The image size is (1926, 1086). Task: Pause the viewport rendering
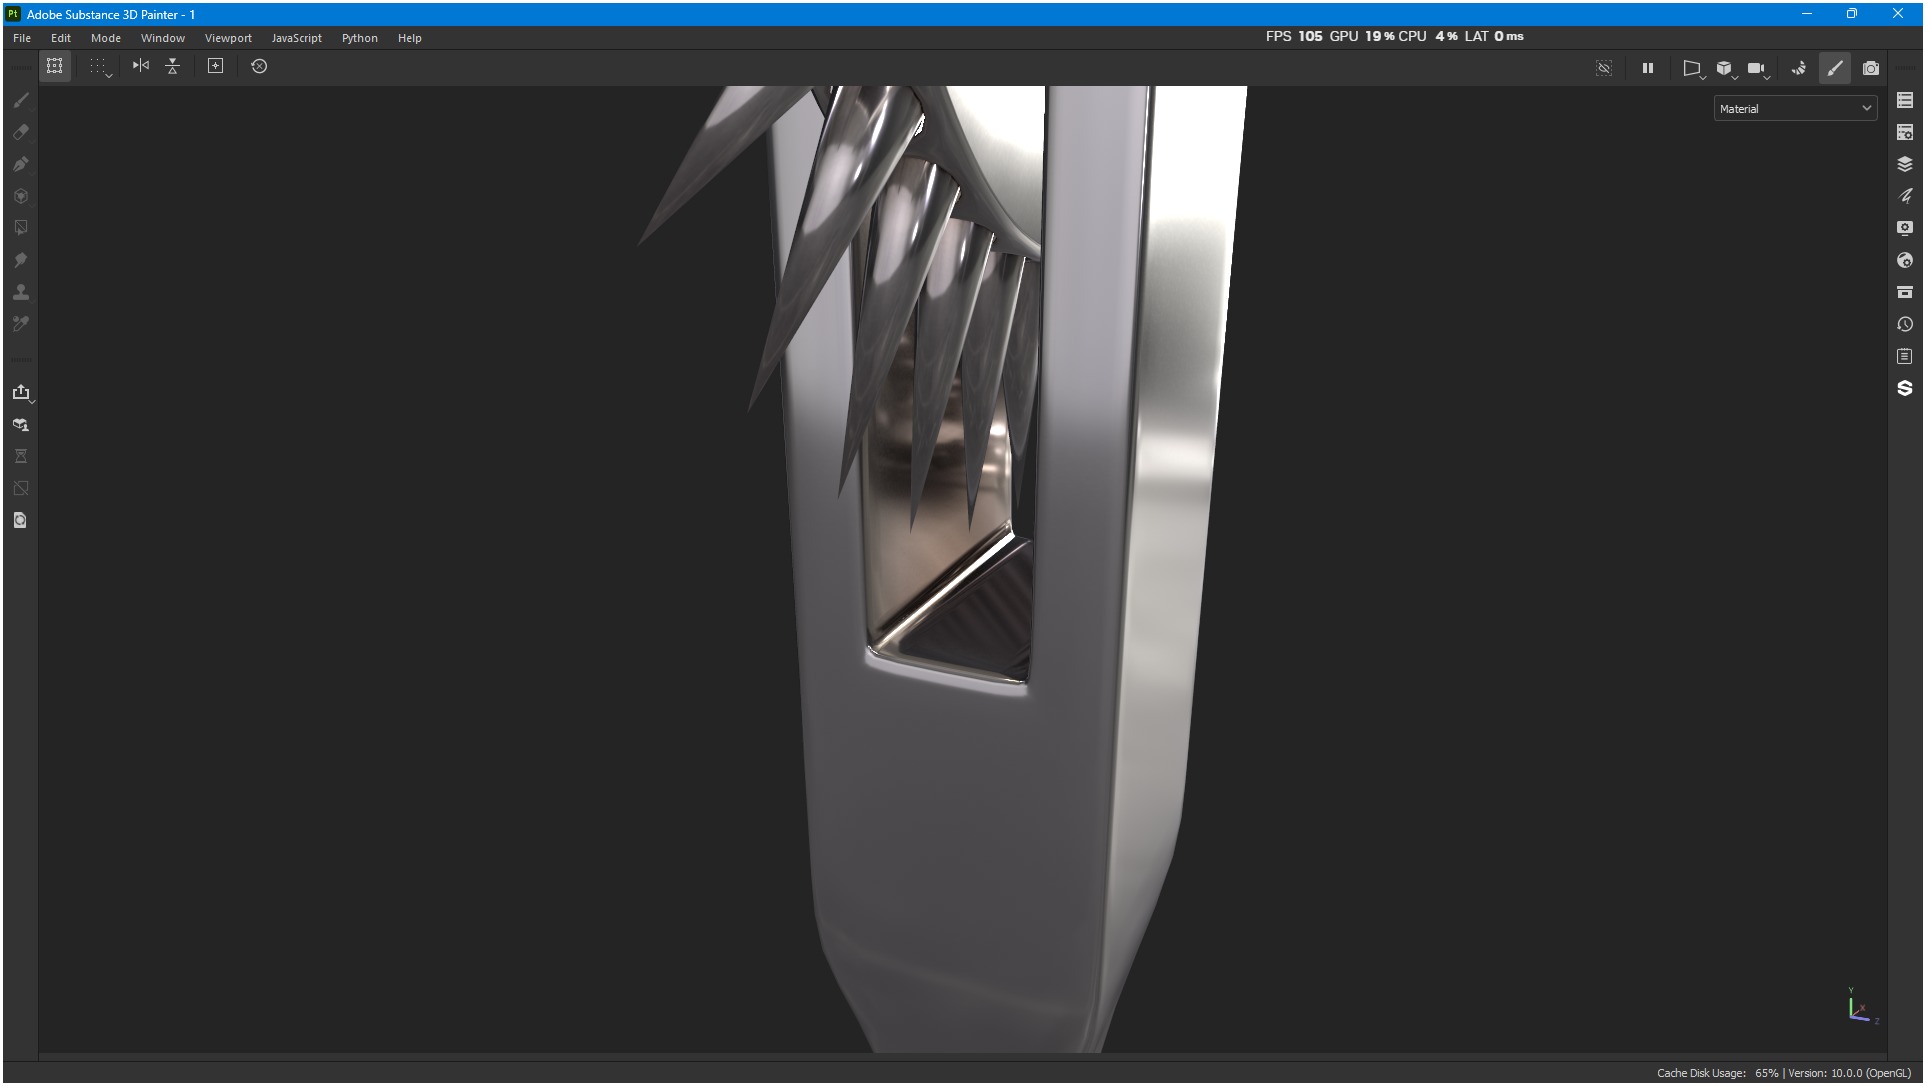coord(1647,68)
